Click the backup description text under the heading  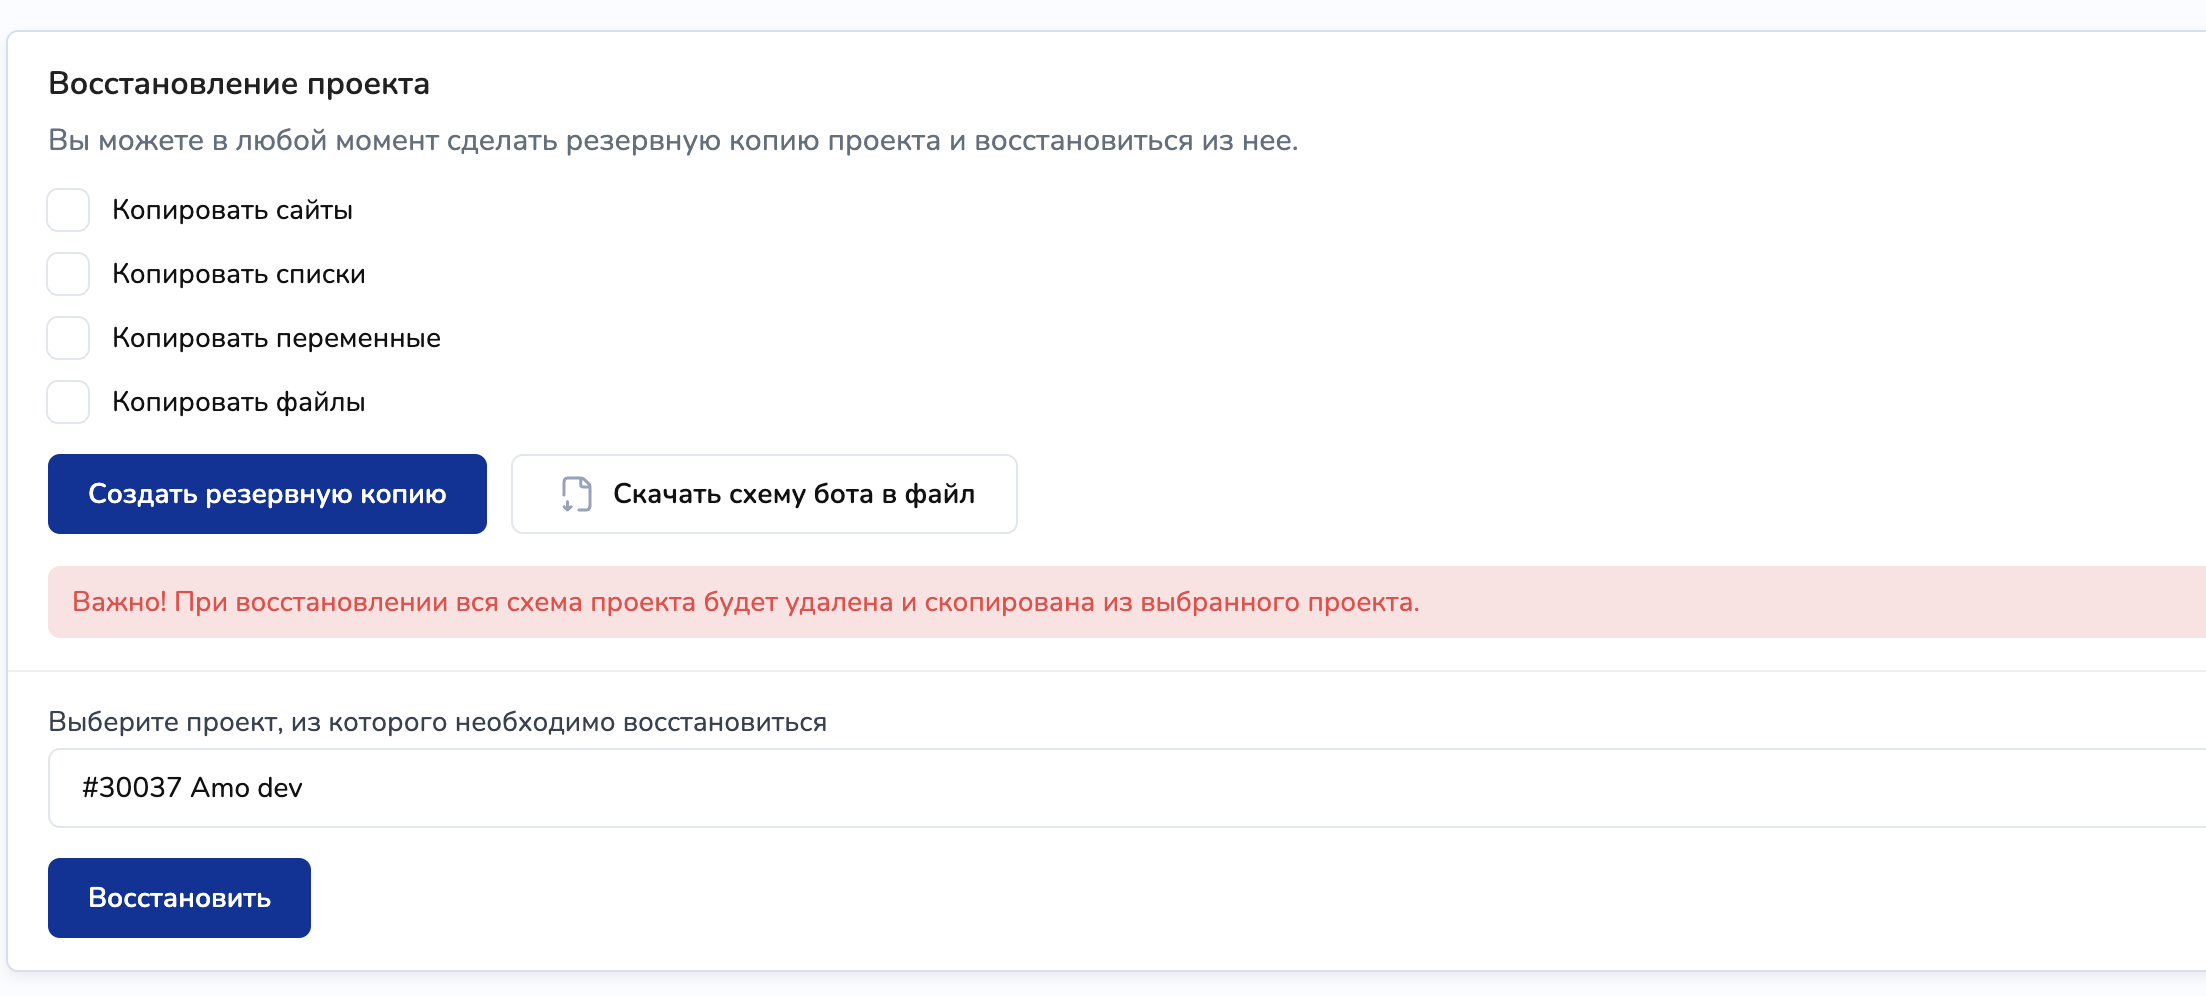tap(673, 141)
